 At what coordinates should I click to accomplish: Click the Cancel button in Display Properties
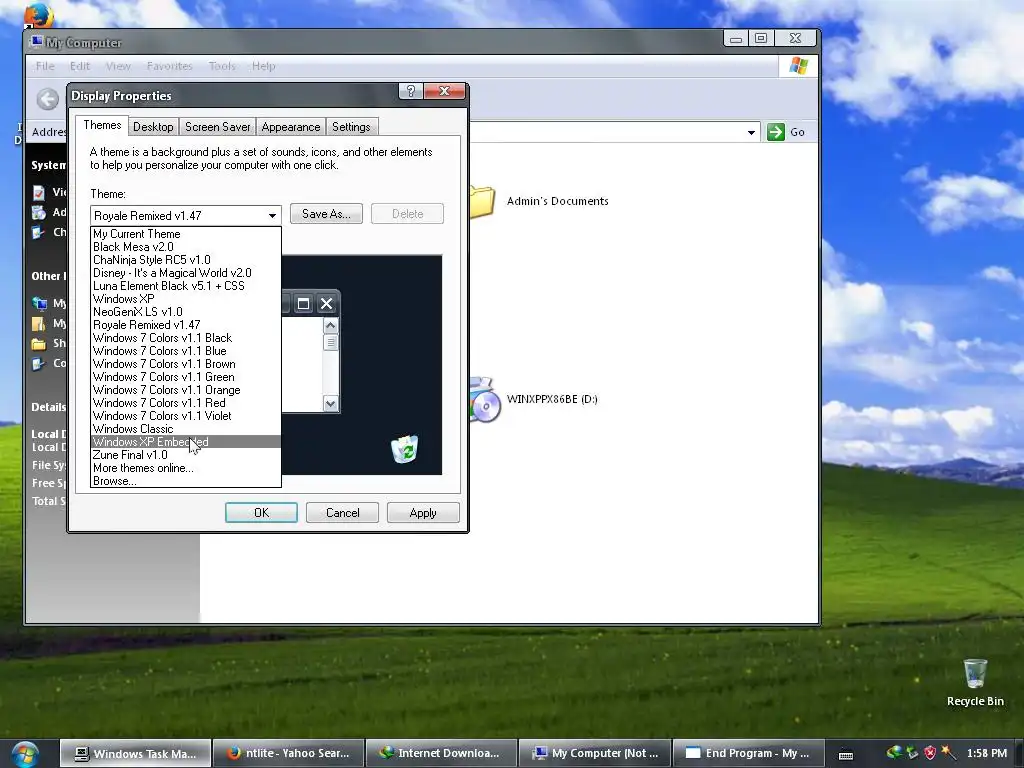[342, 513]
